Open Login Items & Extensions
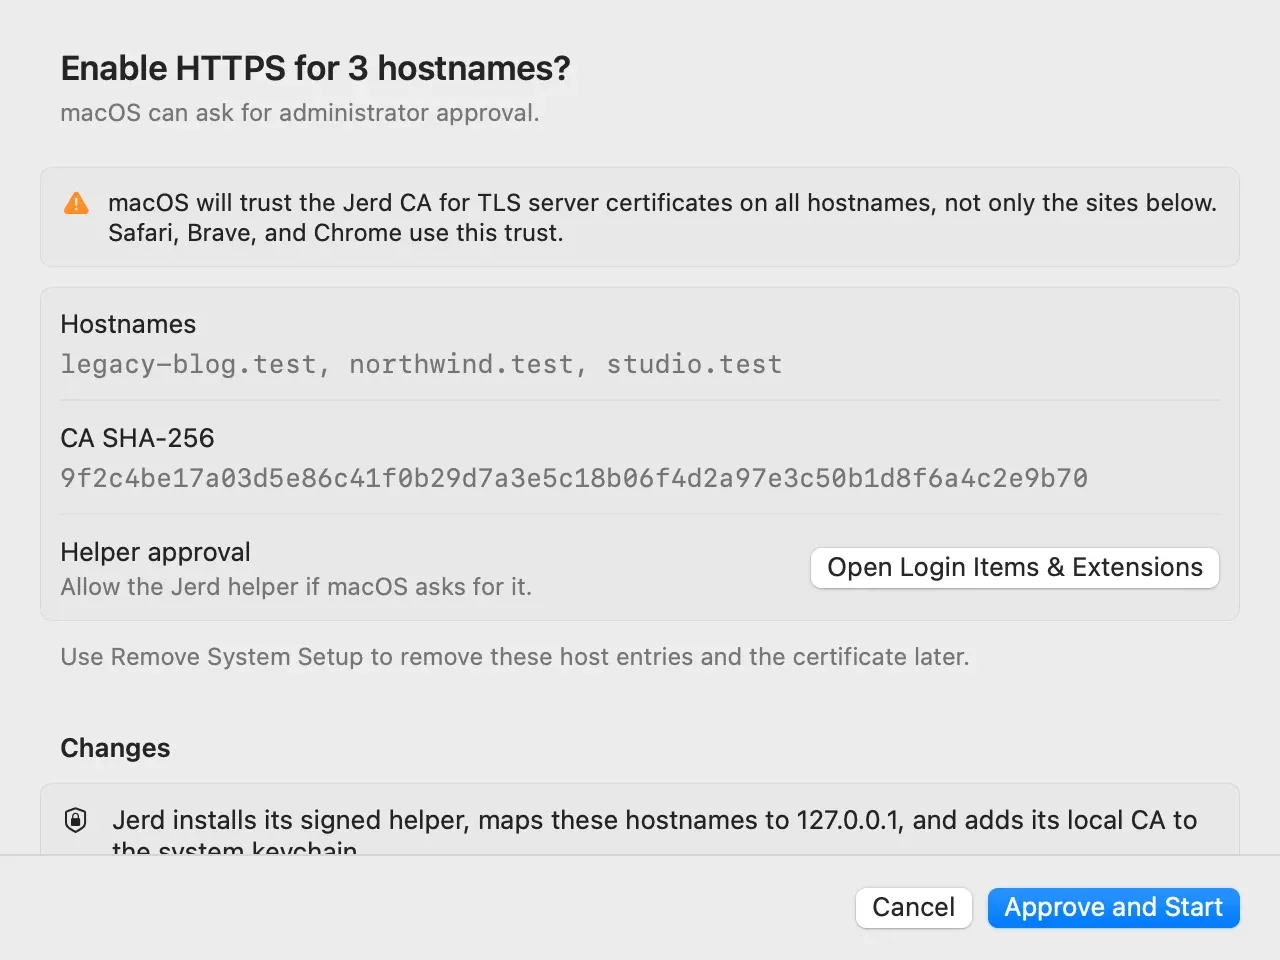 [1015, 567]
